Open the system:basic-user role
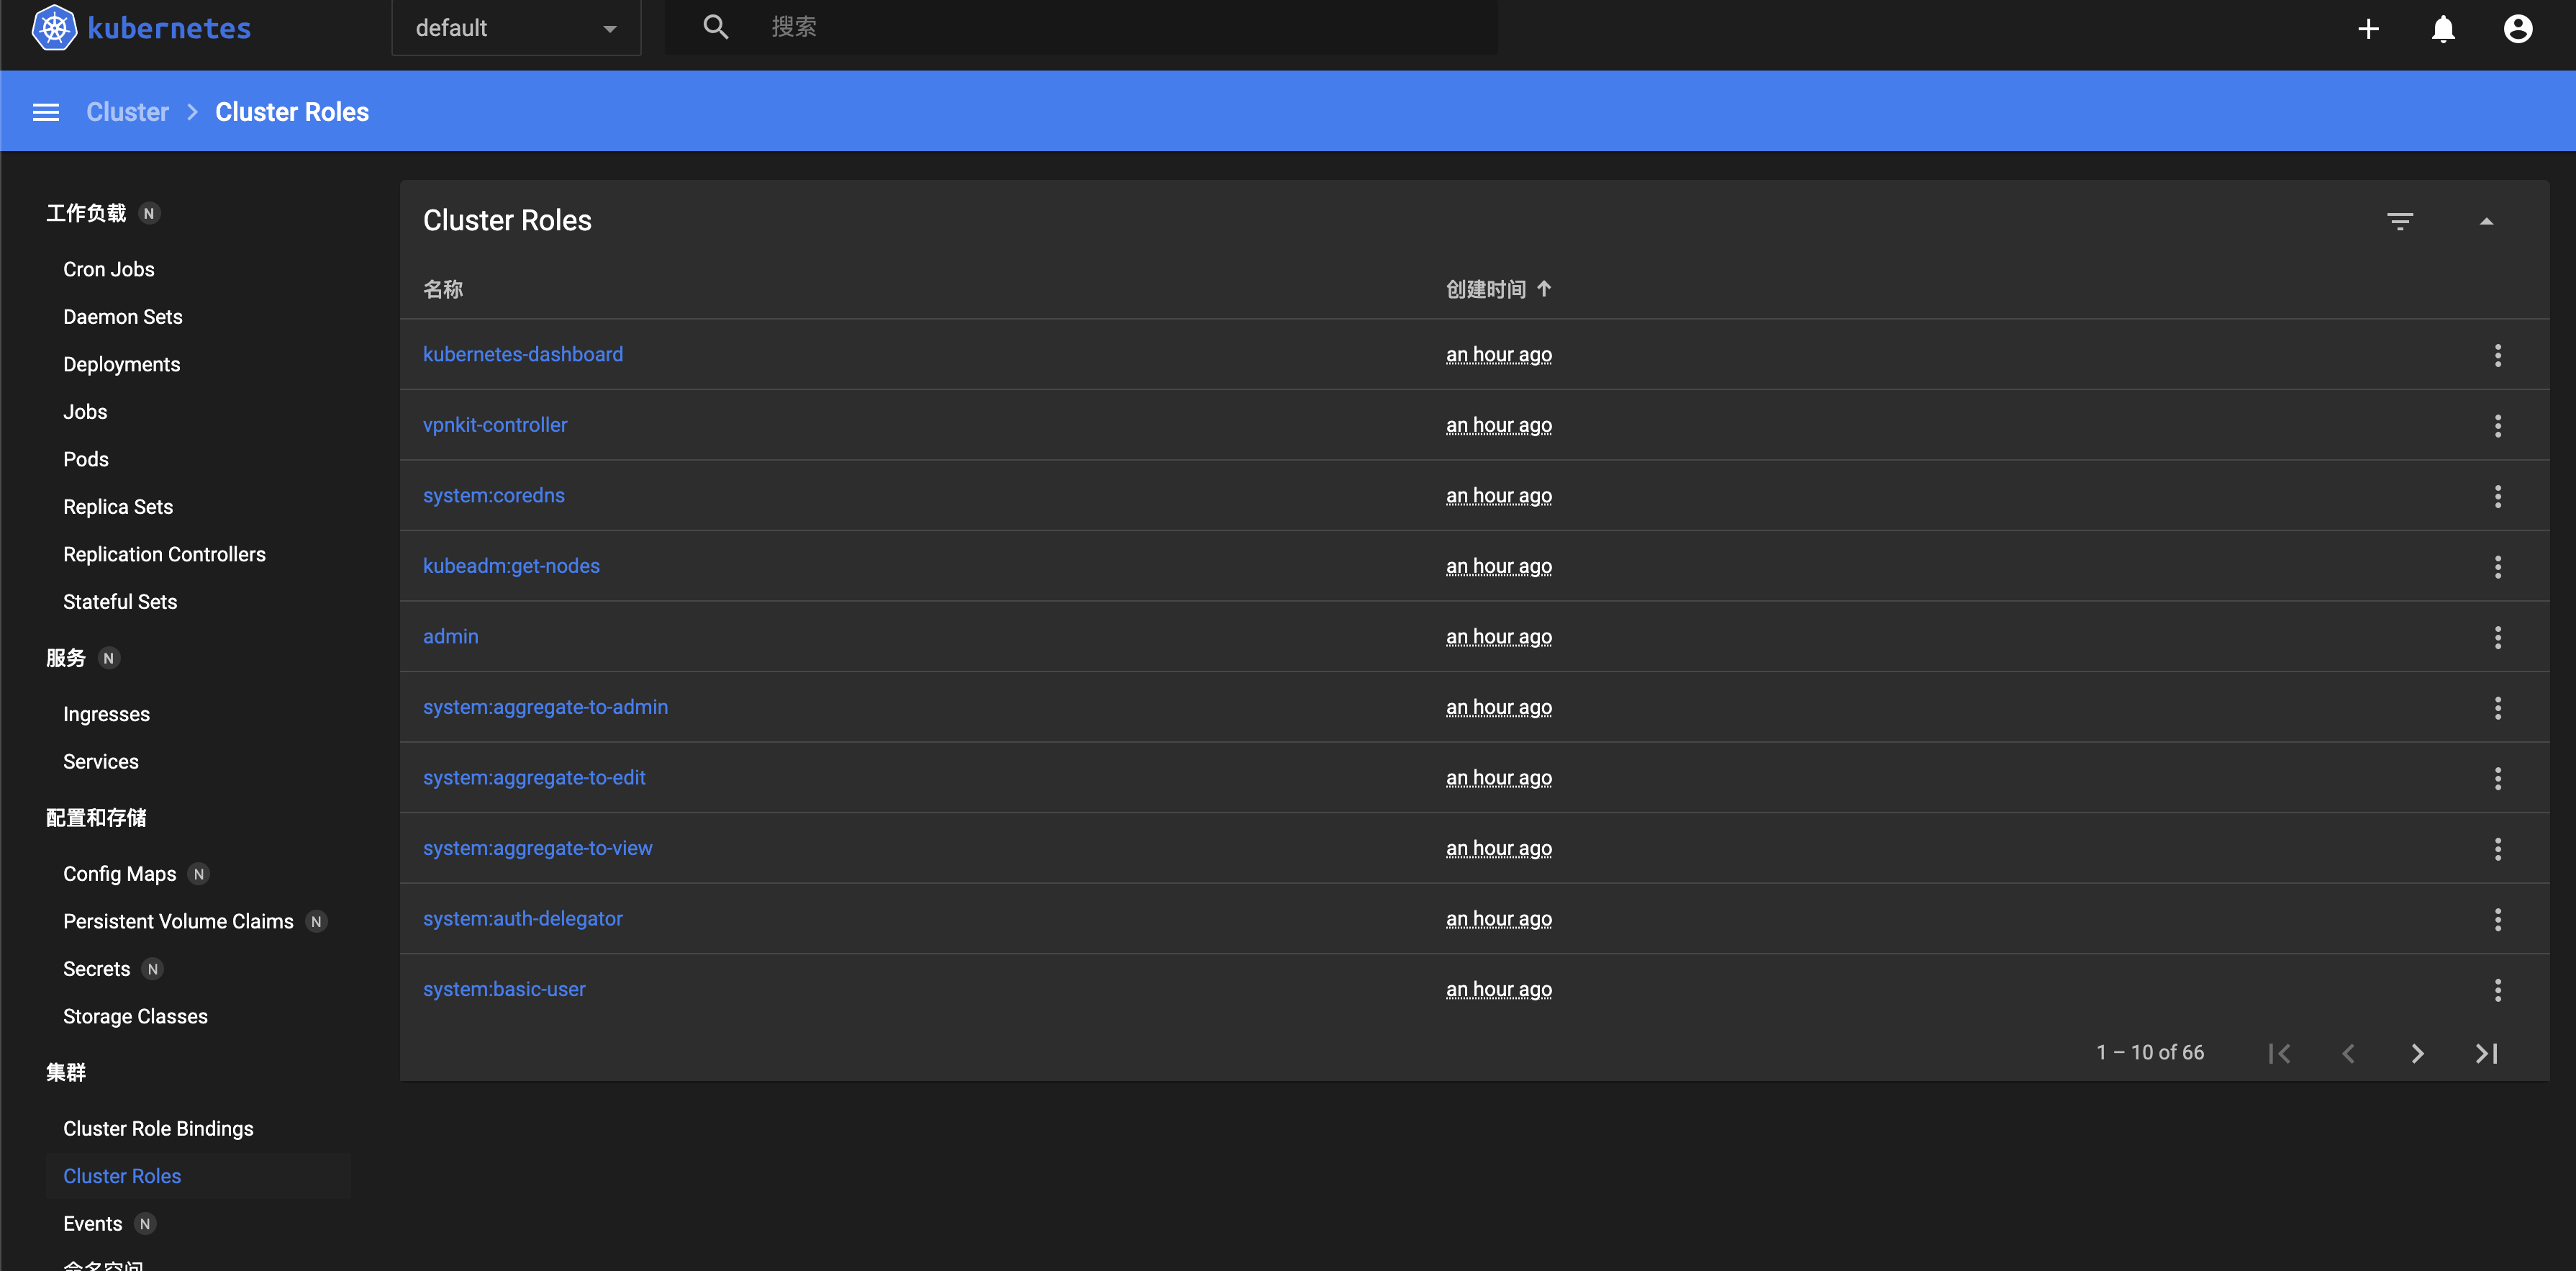The image size is (2576, 1271). (x=504, y=989)
